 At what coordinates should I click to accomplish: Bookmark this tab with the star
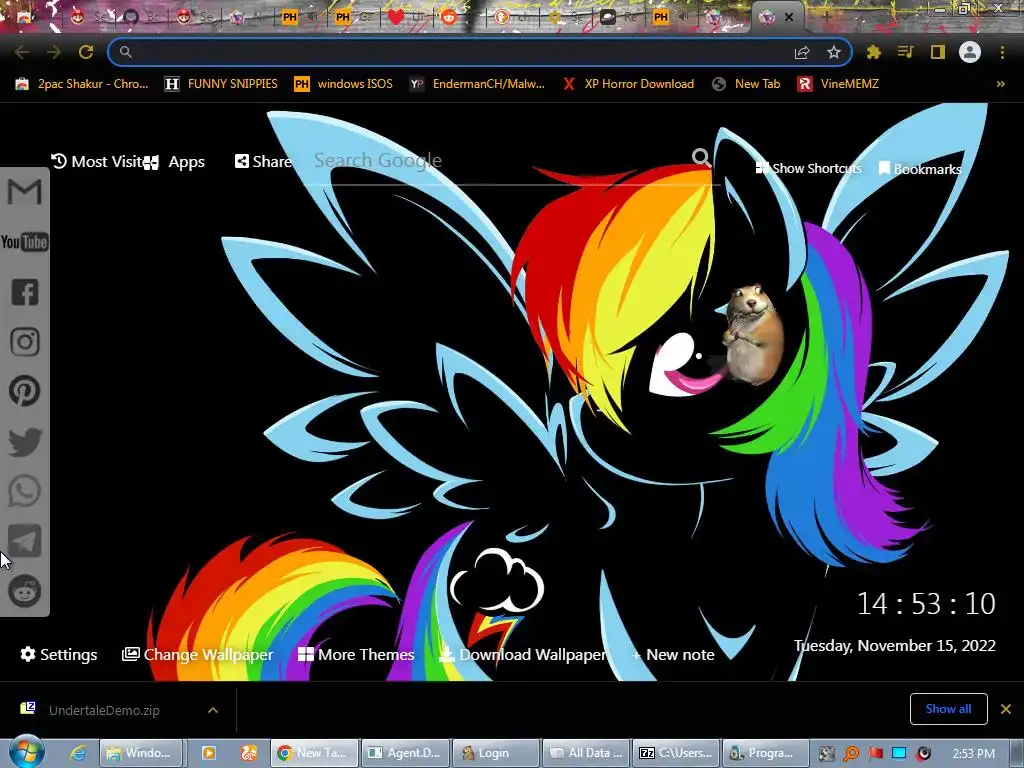click(x=834, y=52)
